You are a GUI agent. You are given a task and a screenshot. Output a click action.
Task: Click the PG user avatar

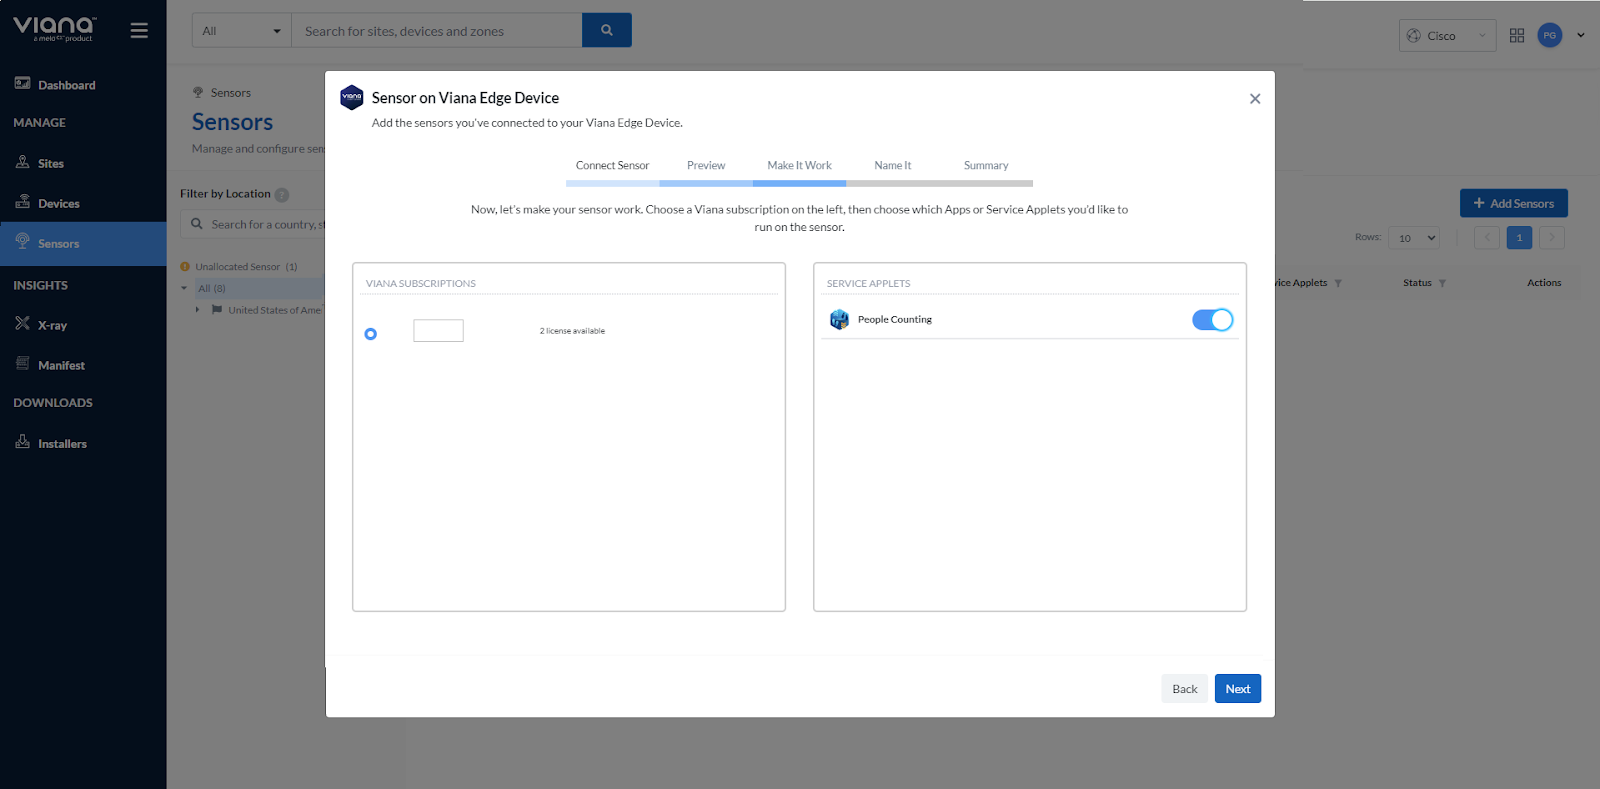[1549, 36]
